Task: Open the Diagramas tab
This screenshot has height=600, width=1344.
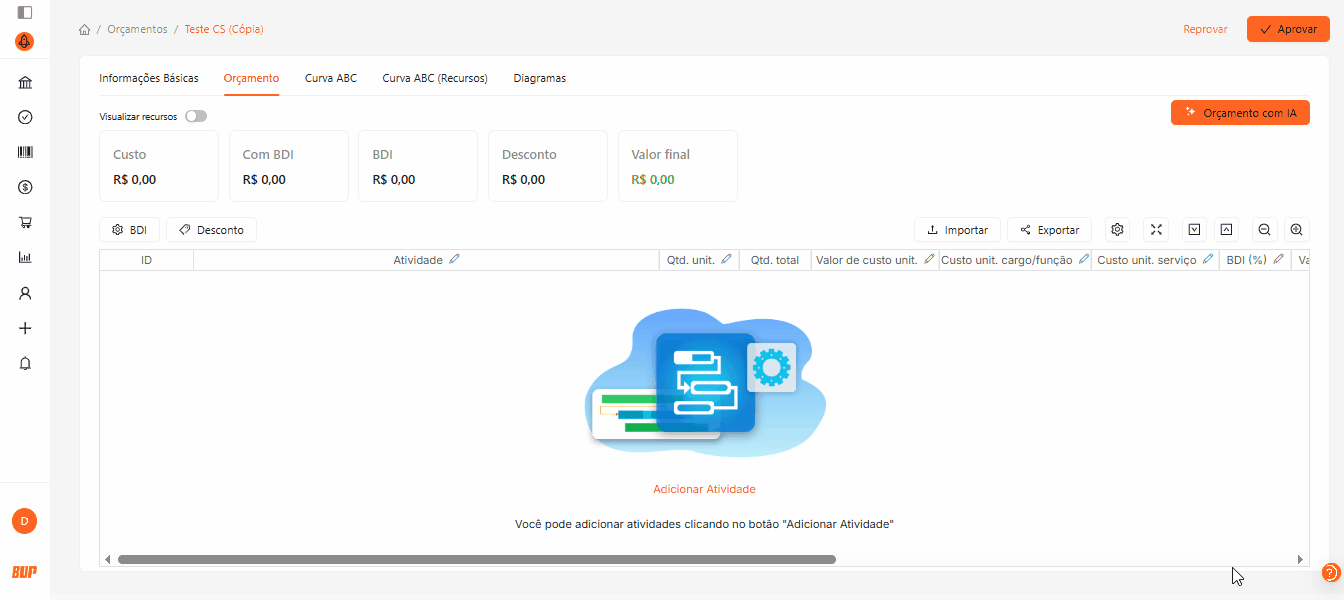Action: coord(539,78)
